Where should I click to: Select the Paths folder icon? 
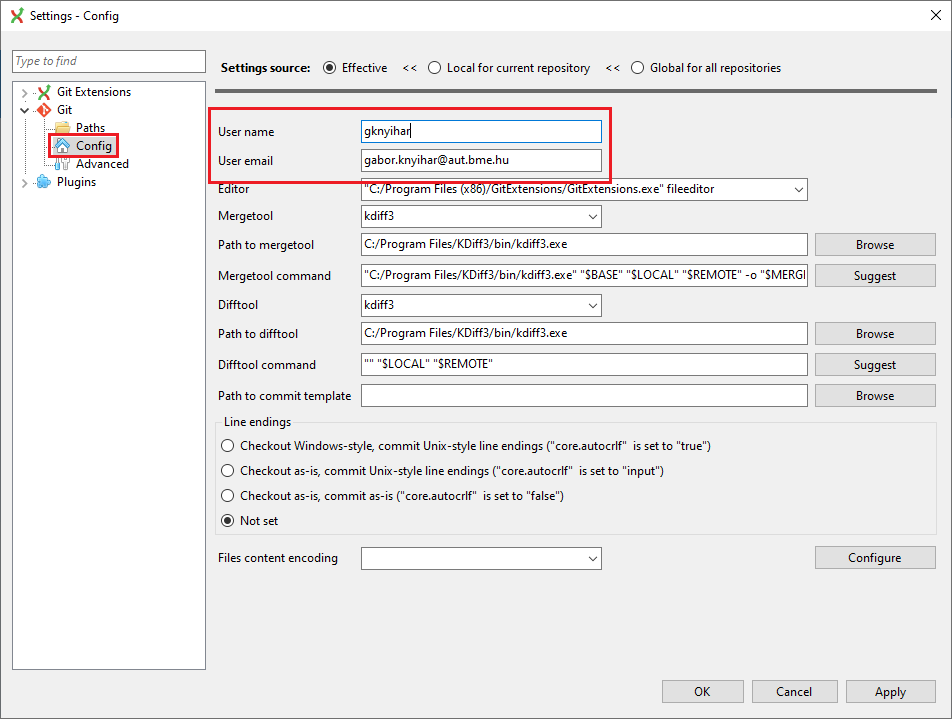click(x=63, y=128)
